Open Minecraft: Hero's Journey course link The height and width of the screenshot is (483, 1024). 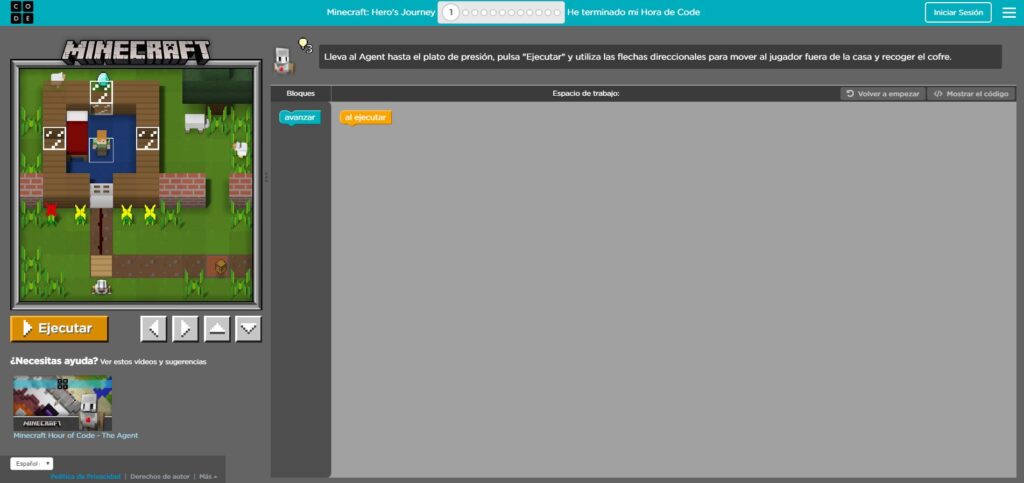(381, 12)
